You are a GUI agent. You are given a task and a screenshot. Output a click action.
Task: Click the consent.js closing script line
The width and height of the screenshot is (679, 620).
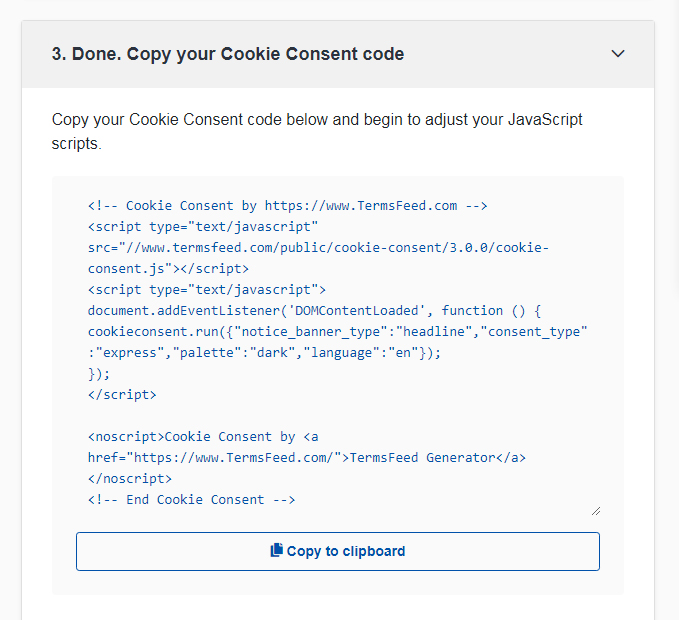pos(168,269)
